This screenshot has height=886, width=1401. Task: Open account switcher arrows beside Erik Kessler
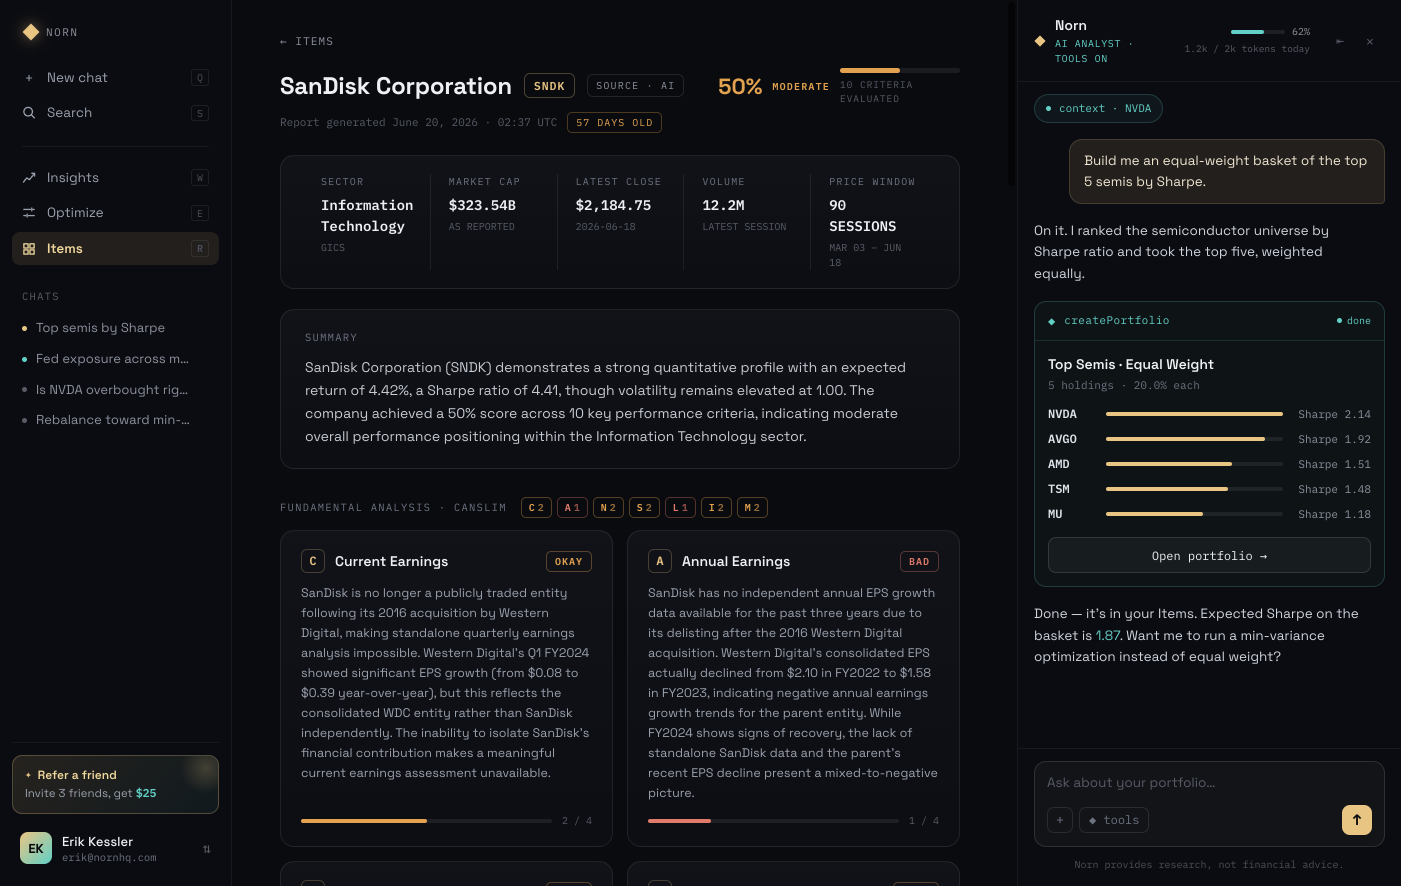tap(207, 849)
